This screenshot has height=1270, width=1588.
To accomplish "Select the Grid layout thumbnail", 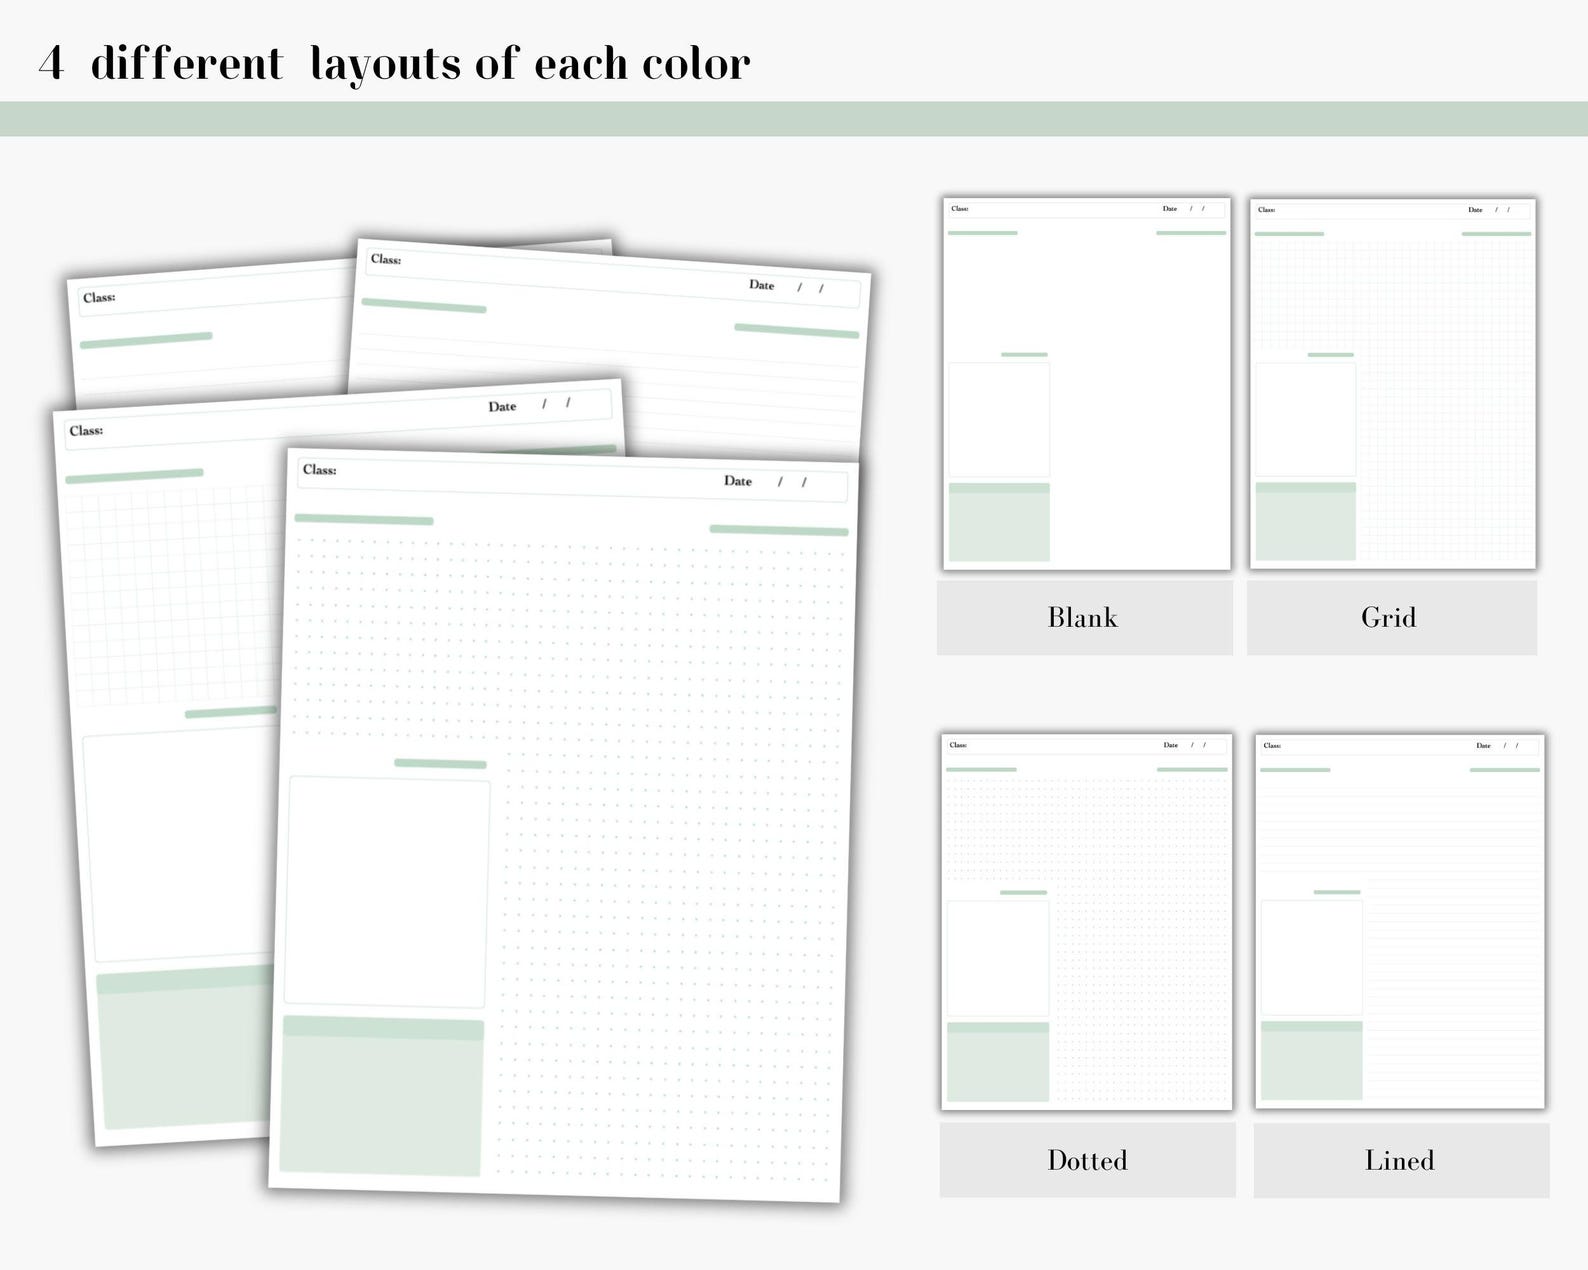I will [1393, 384].
